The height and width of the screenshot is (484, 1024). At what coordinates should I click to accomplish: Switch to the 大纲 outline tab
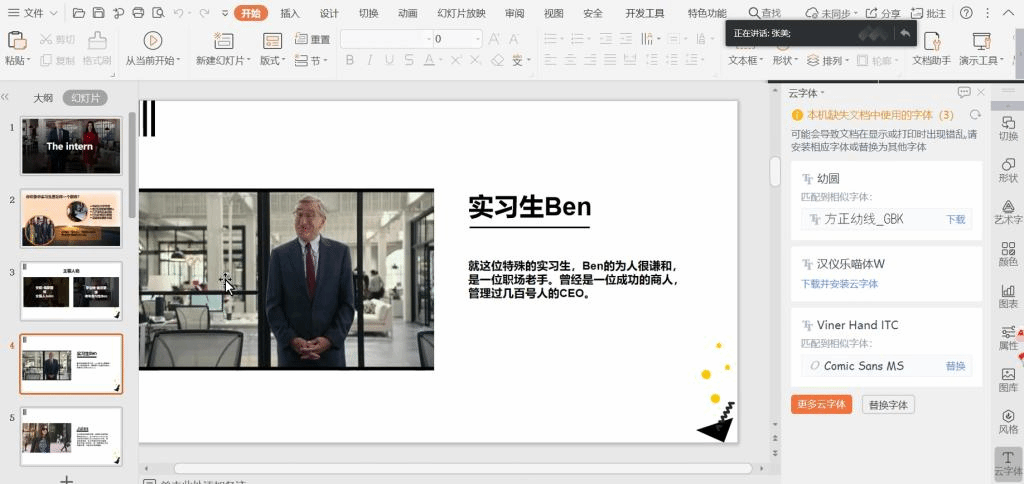pos(43,98)
